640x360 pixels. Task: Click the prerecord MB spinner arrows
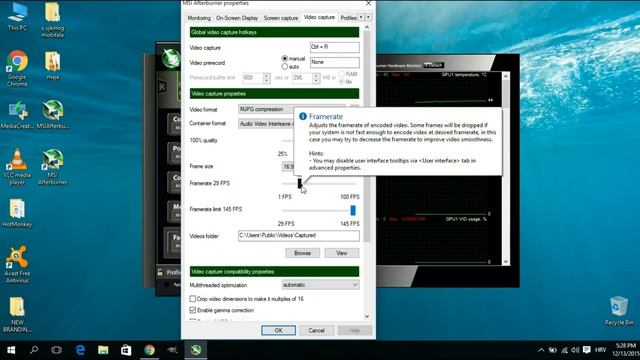click(316, 78)
